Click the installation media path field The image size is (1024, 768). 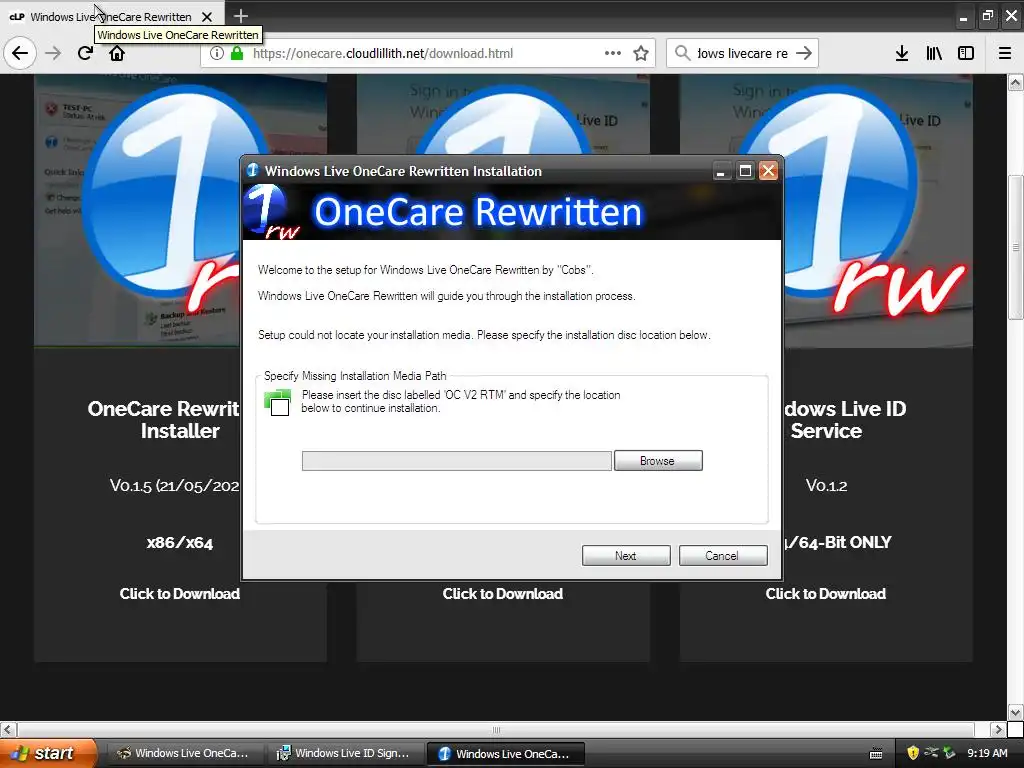[456, 460]
